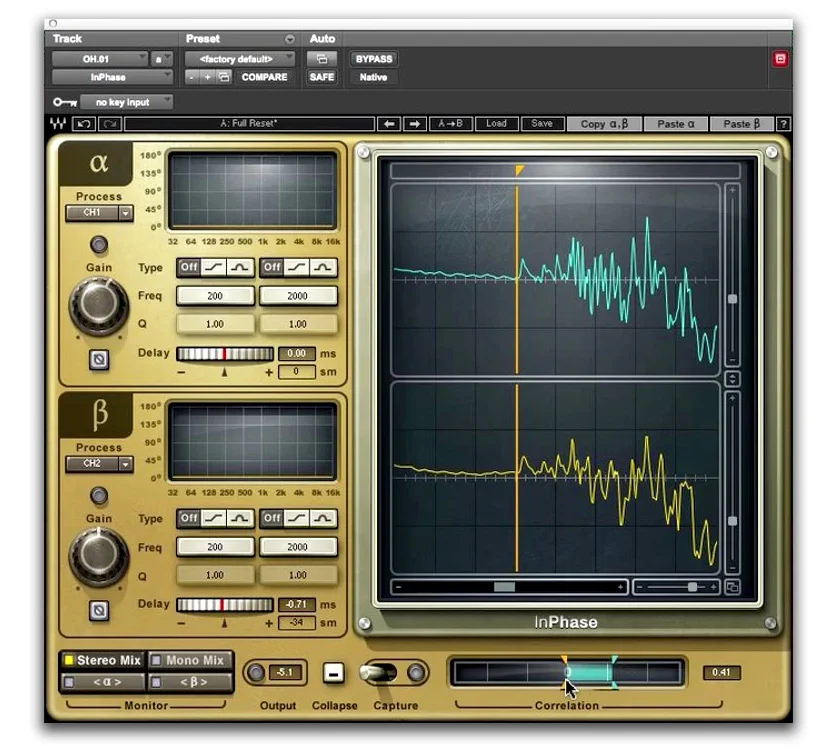This screenshot has height=752, width=832.
Task: Click Paste β
Action: click(x=742, y=124)
